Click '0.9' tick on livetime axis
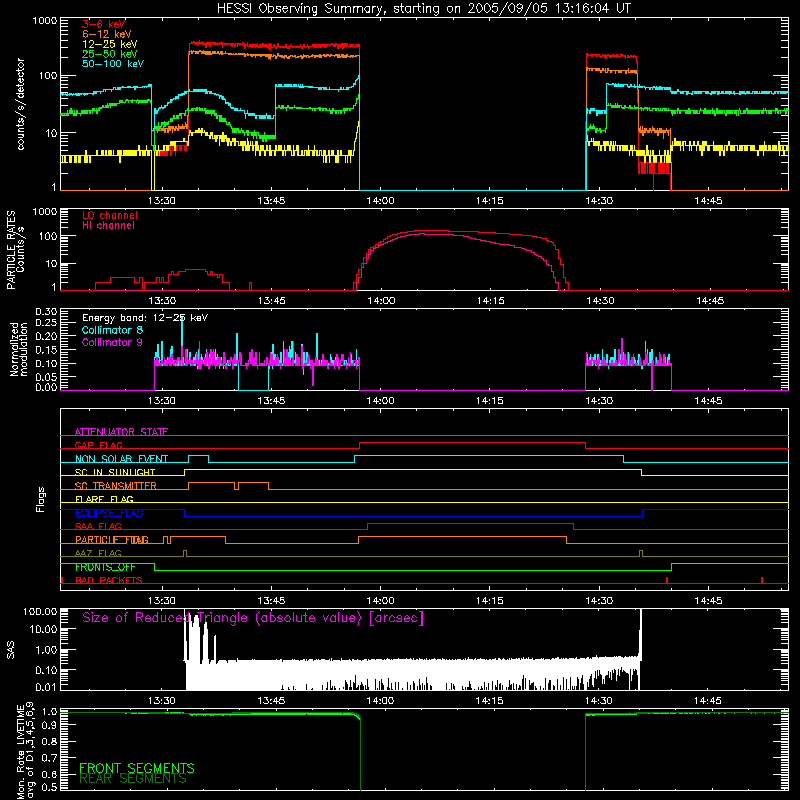 click(x=49, y=724)
